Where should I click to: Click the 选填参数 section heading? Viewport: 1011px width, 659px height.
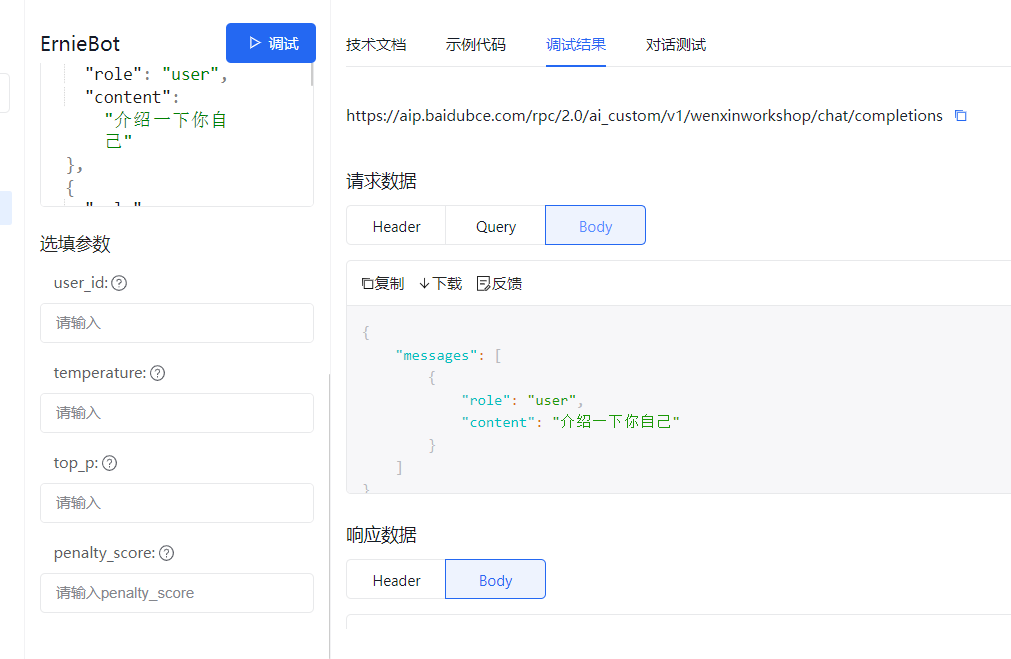tap(75, 244)
